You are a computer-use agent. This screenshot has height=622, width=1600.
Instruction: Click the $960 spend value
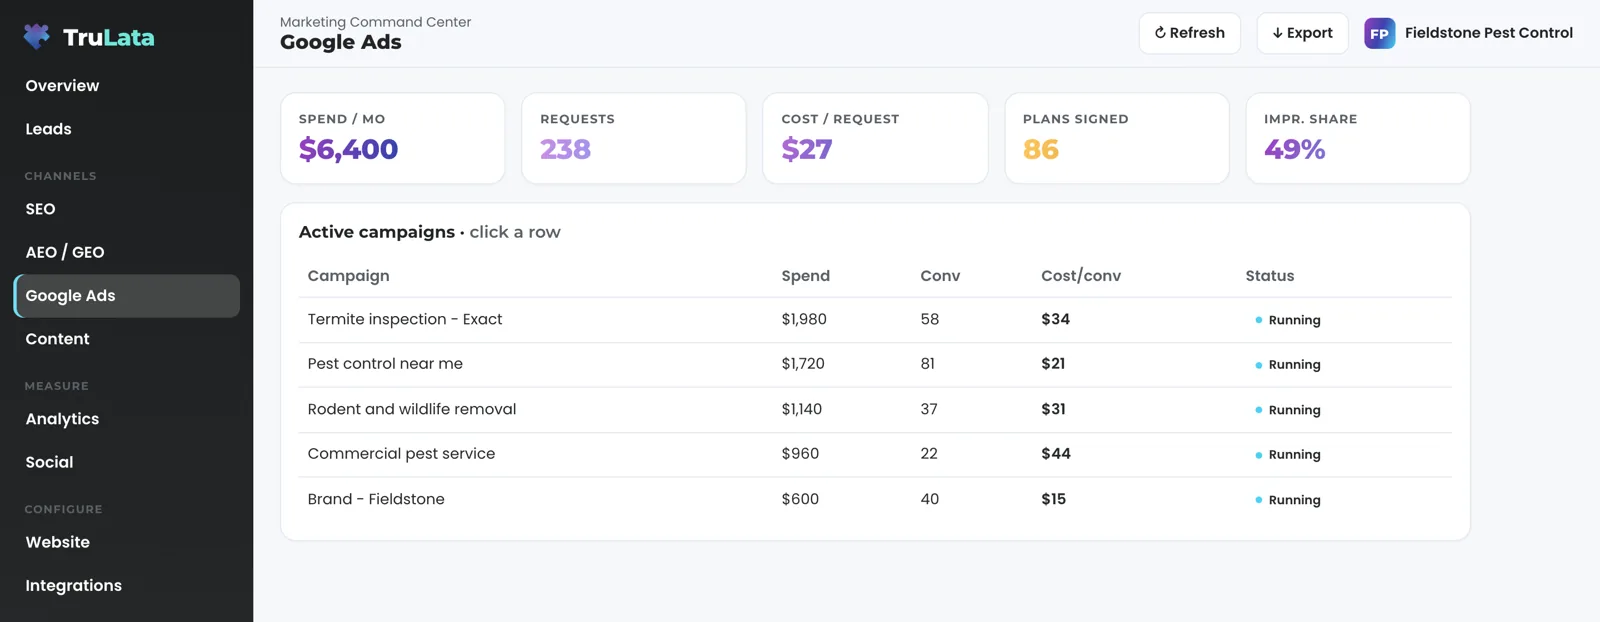800,454
